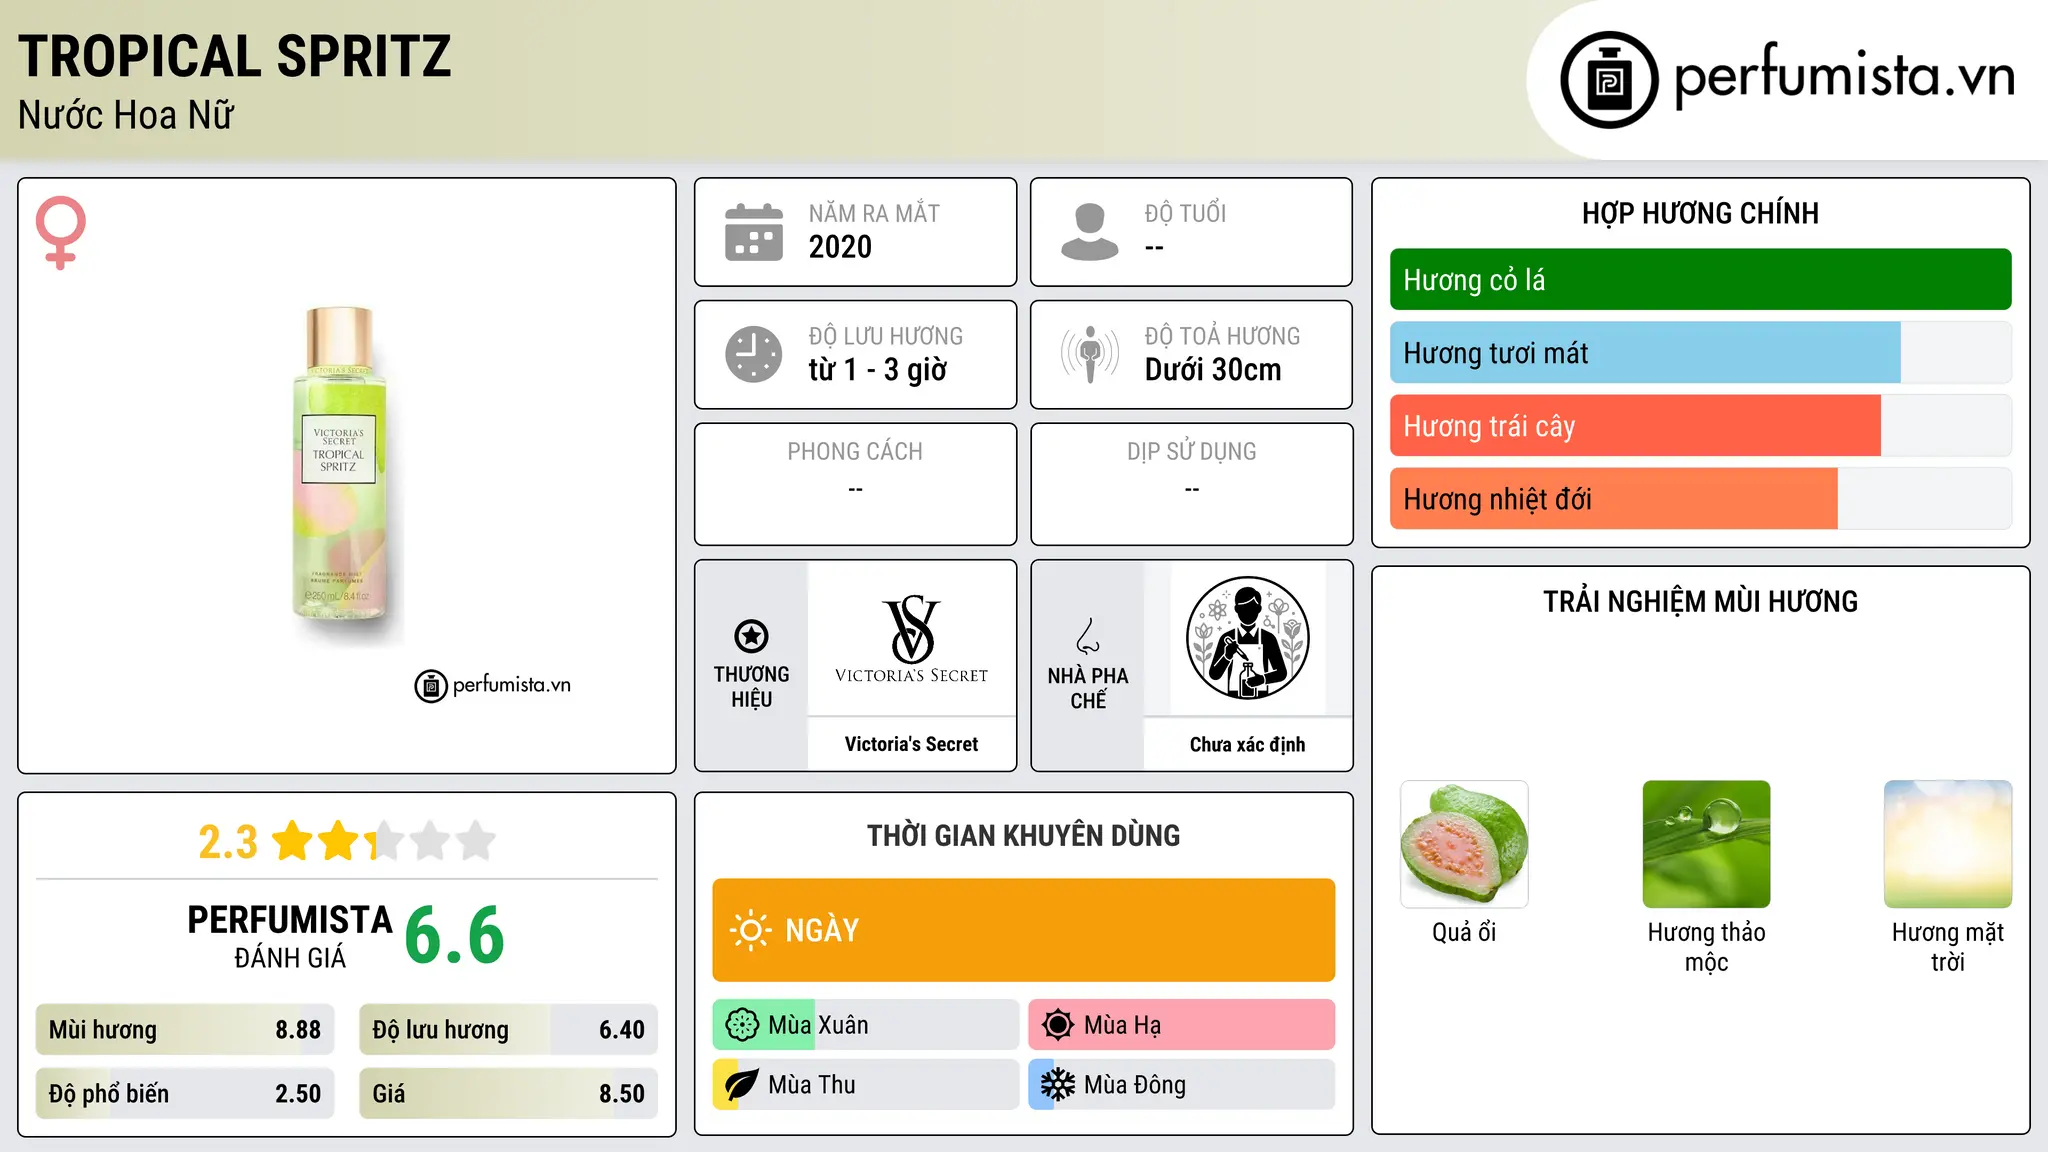Click the green 6.6 Perfumista score
This screenshot has width=2048, height=1152.
(455, 936)
